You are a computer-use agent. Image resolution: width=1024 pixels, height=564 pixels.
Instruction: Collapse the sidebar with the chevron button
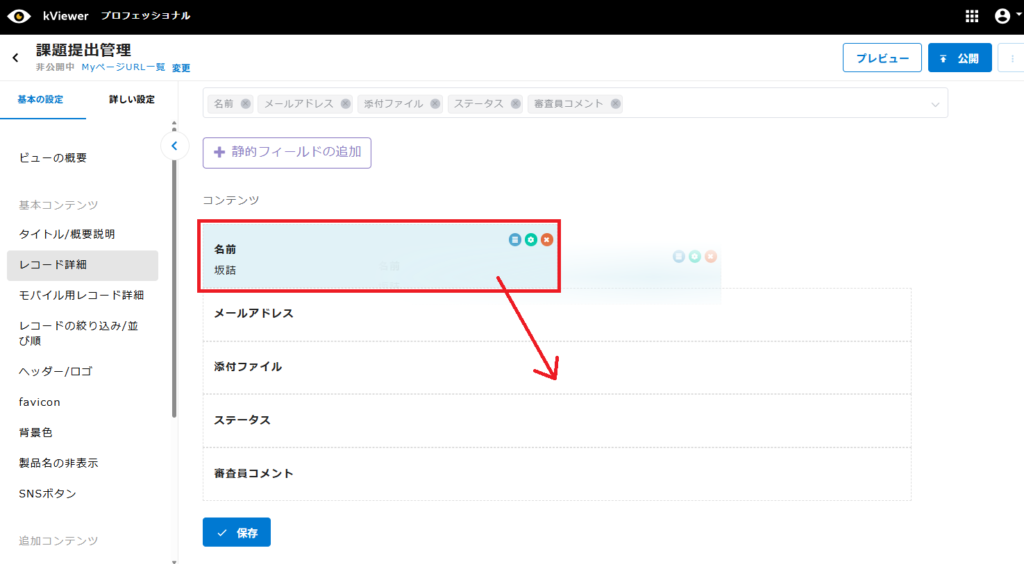pyautogui.click(x=174, y=146)
